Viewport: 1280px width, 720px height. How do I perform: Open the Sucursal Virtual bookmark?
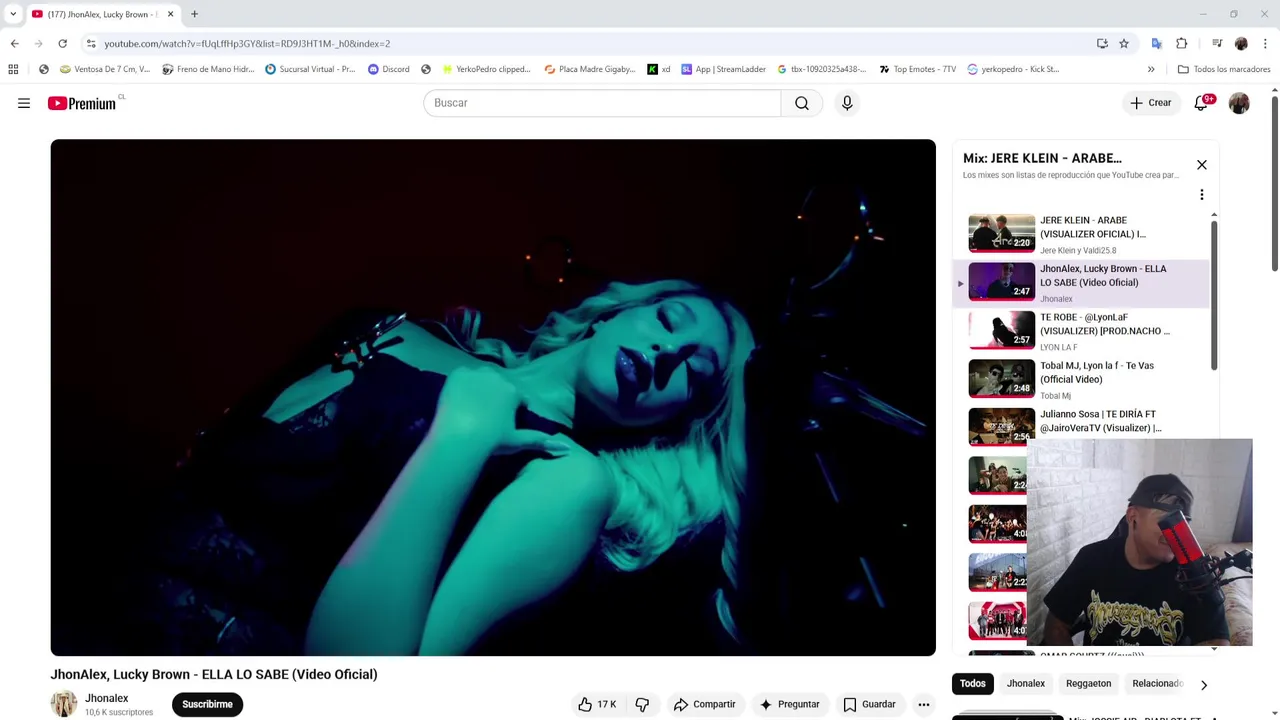tap(310, 69)
